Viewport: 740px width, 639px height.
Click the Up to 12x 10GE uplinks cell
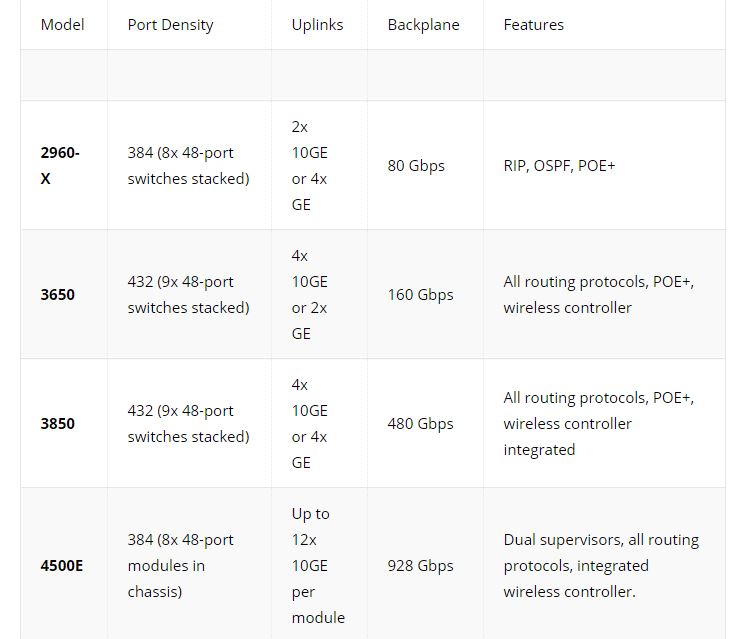(x=318, y=565)
